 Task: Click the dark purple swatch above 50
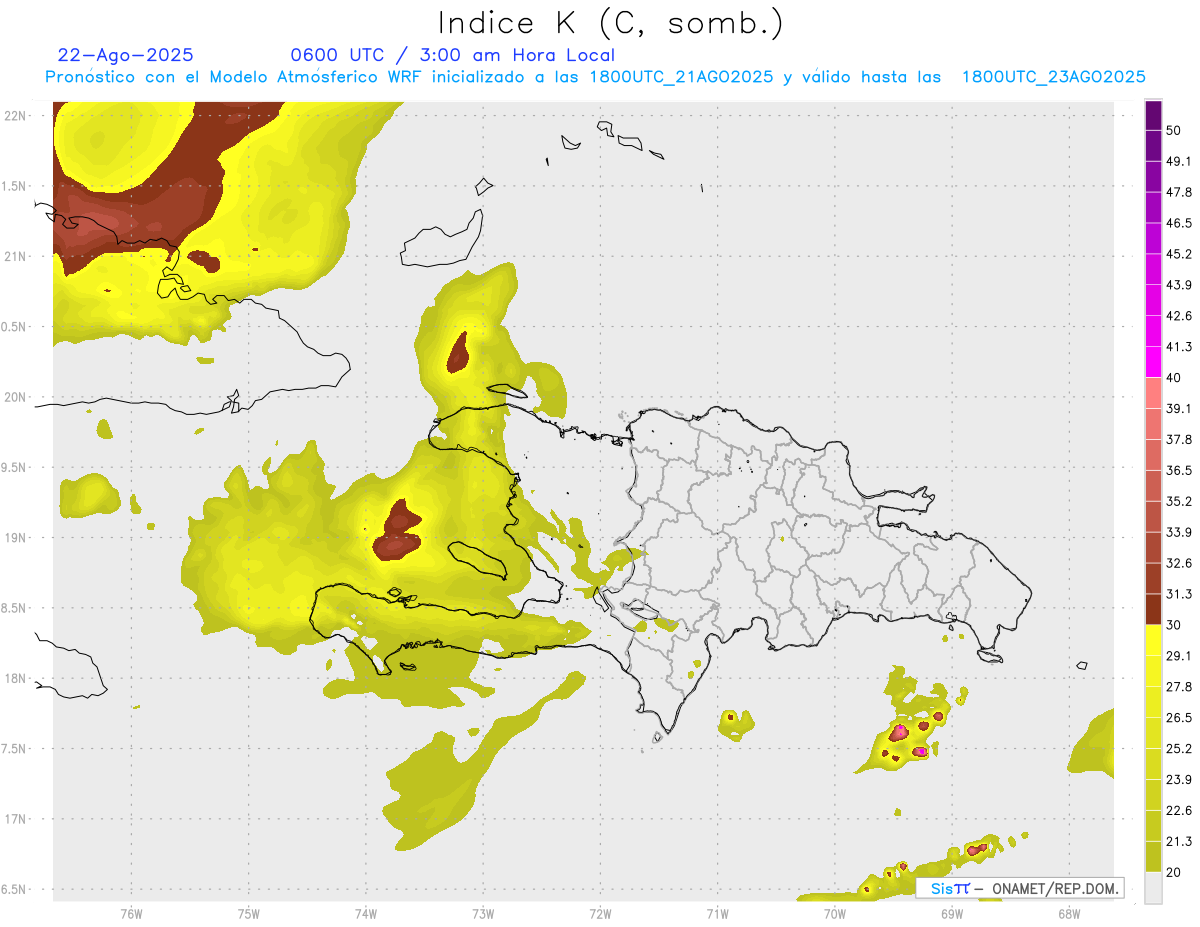pyautogui.click(x=1153, y=116)
